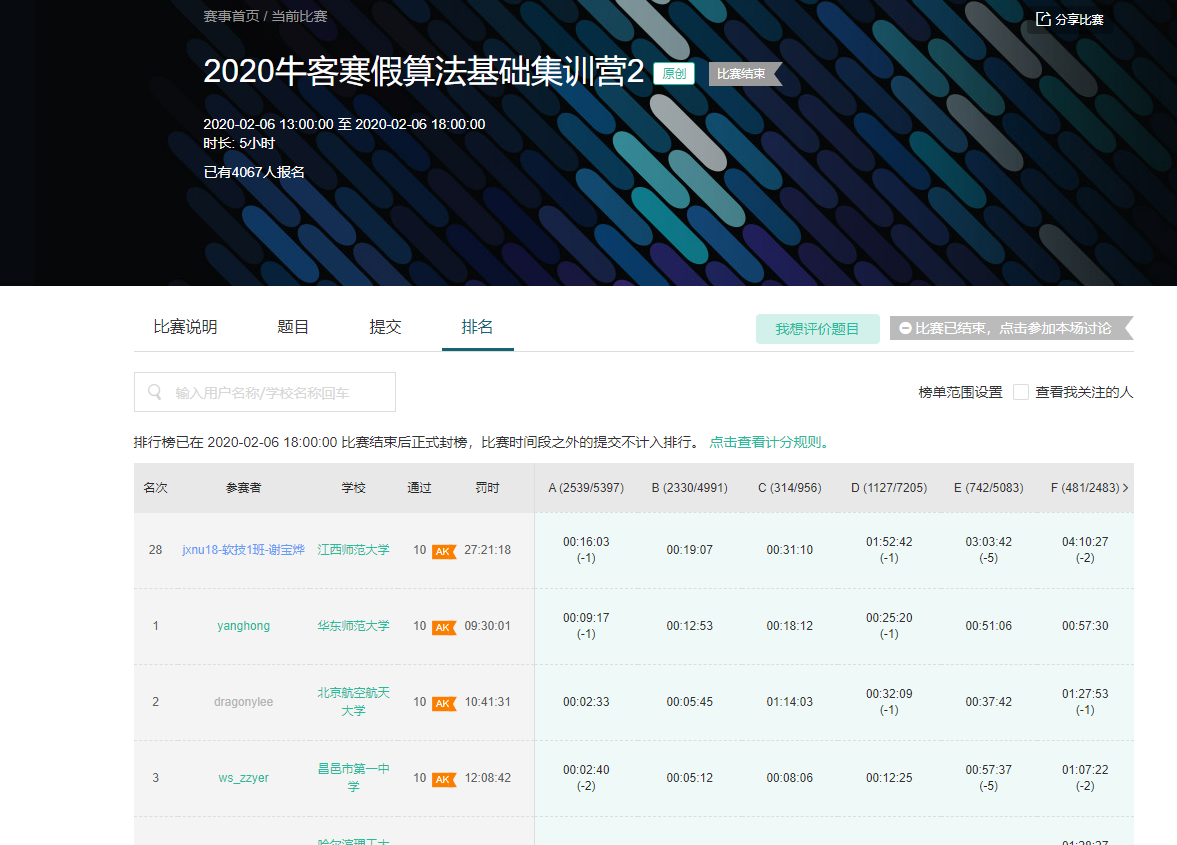Open yanghong's profile
The height and width of the screenshot is (845, 1177).
(243, 626)
